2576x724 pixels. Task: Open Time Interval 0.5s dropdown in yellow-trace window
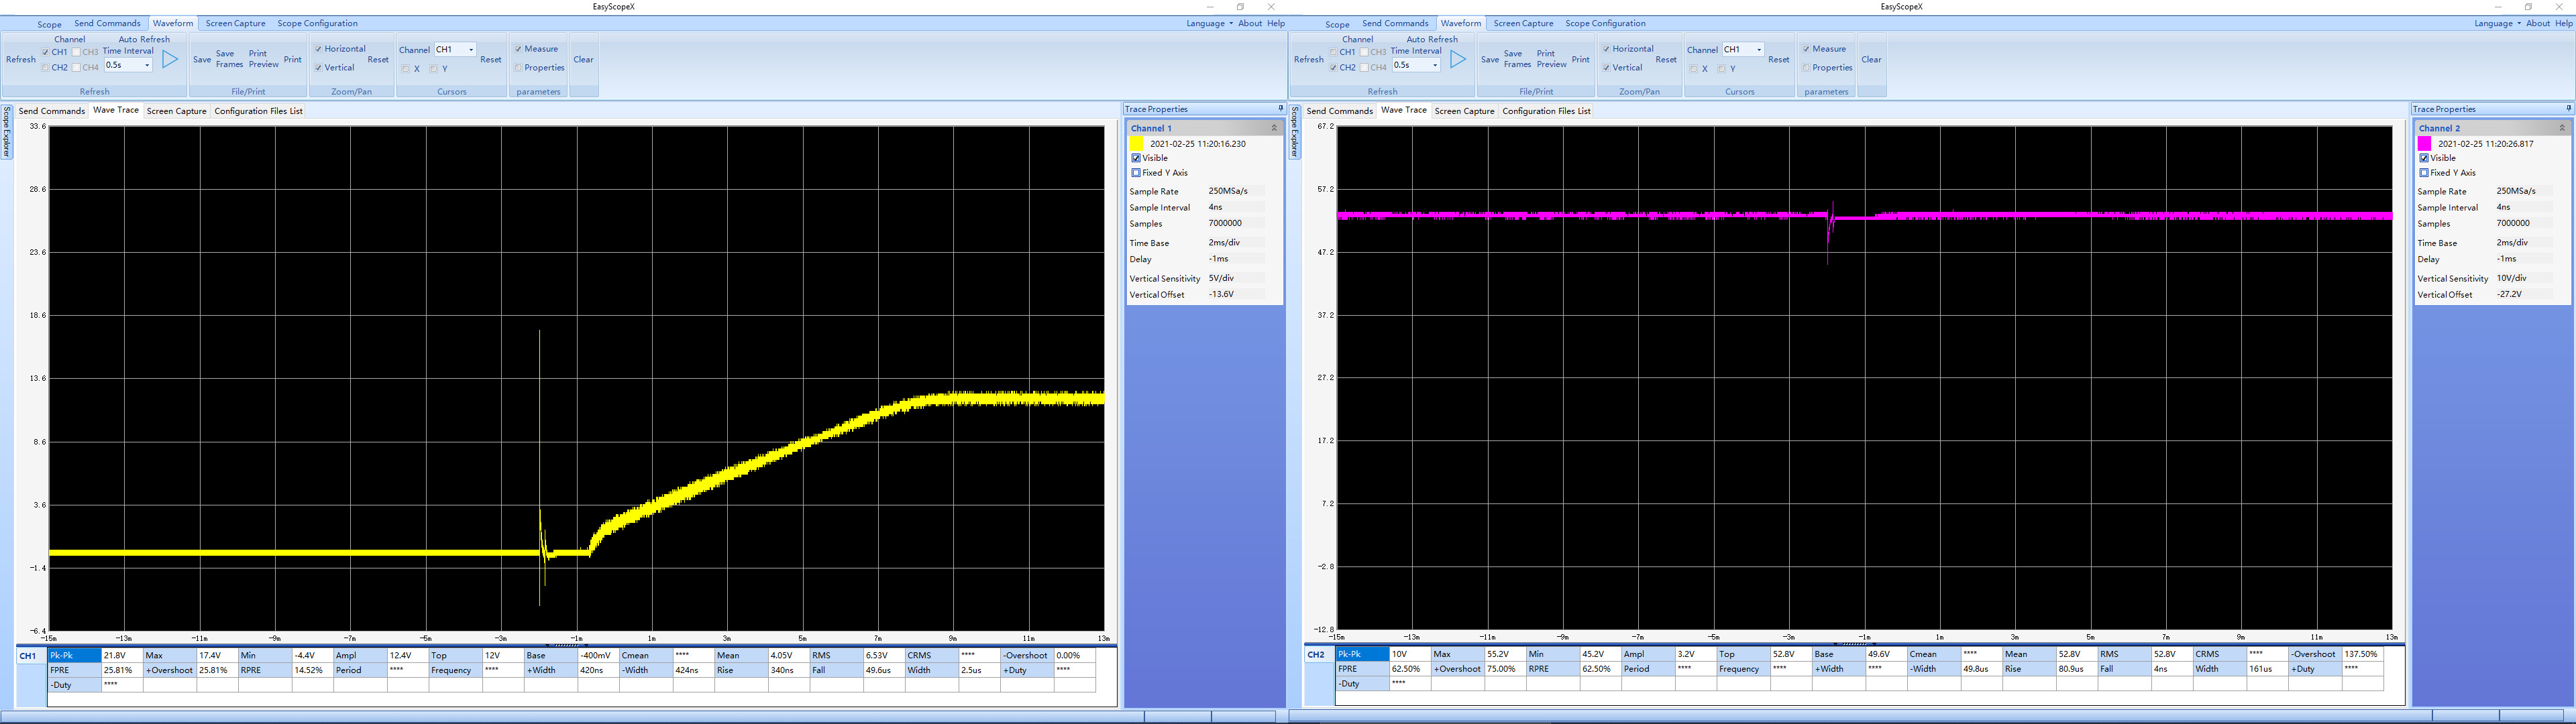coord(147,65)
